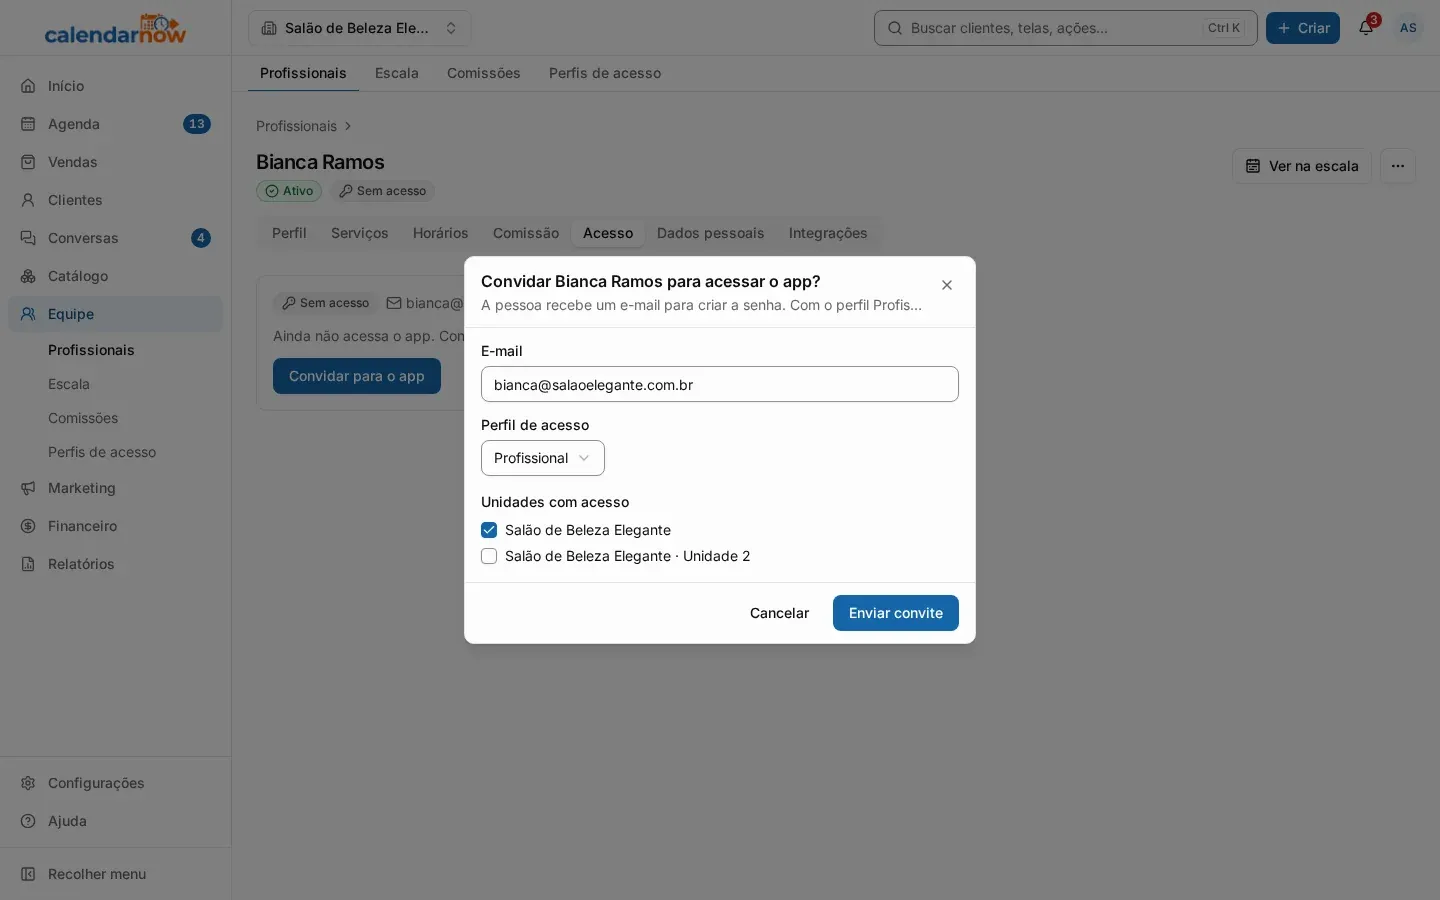Click Cancelar button
Image resolution: width=1440 pixels, height=900 pixels.
click(x=779, y=613)
